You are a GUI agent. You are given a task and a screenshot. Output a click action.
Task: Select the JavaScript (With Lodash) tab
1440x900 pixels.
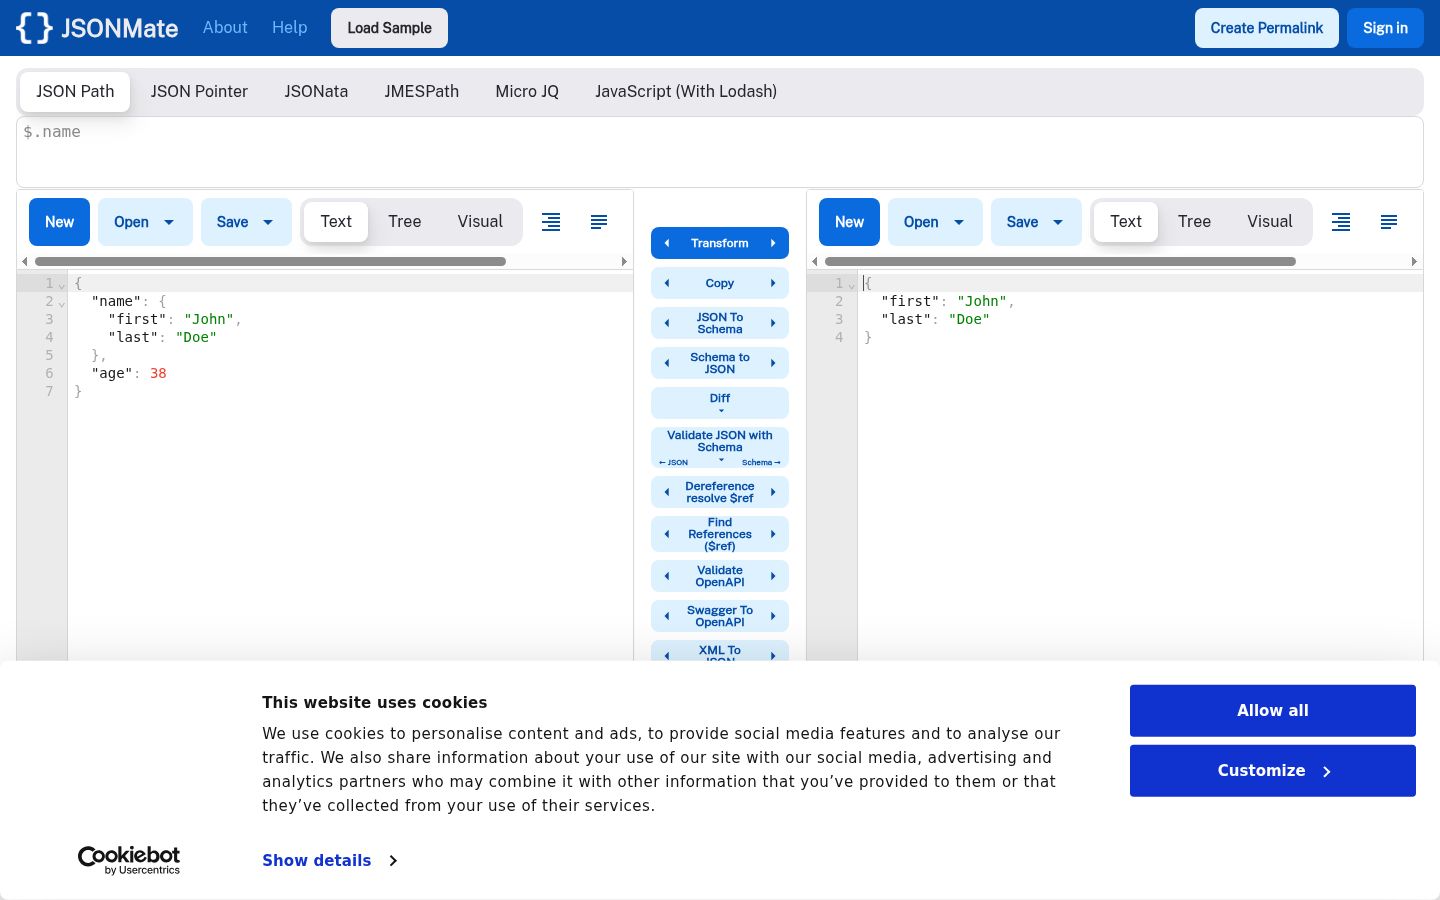click(686, 91)
